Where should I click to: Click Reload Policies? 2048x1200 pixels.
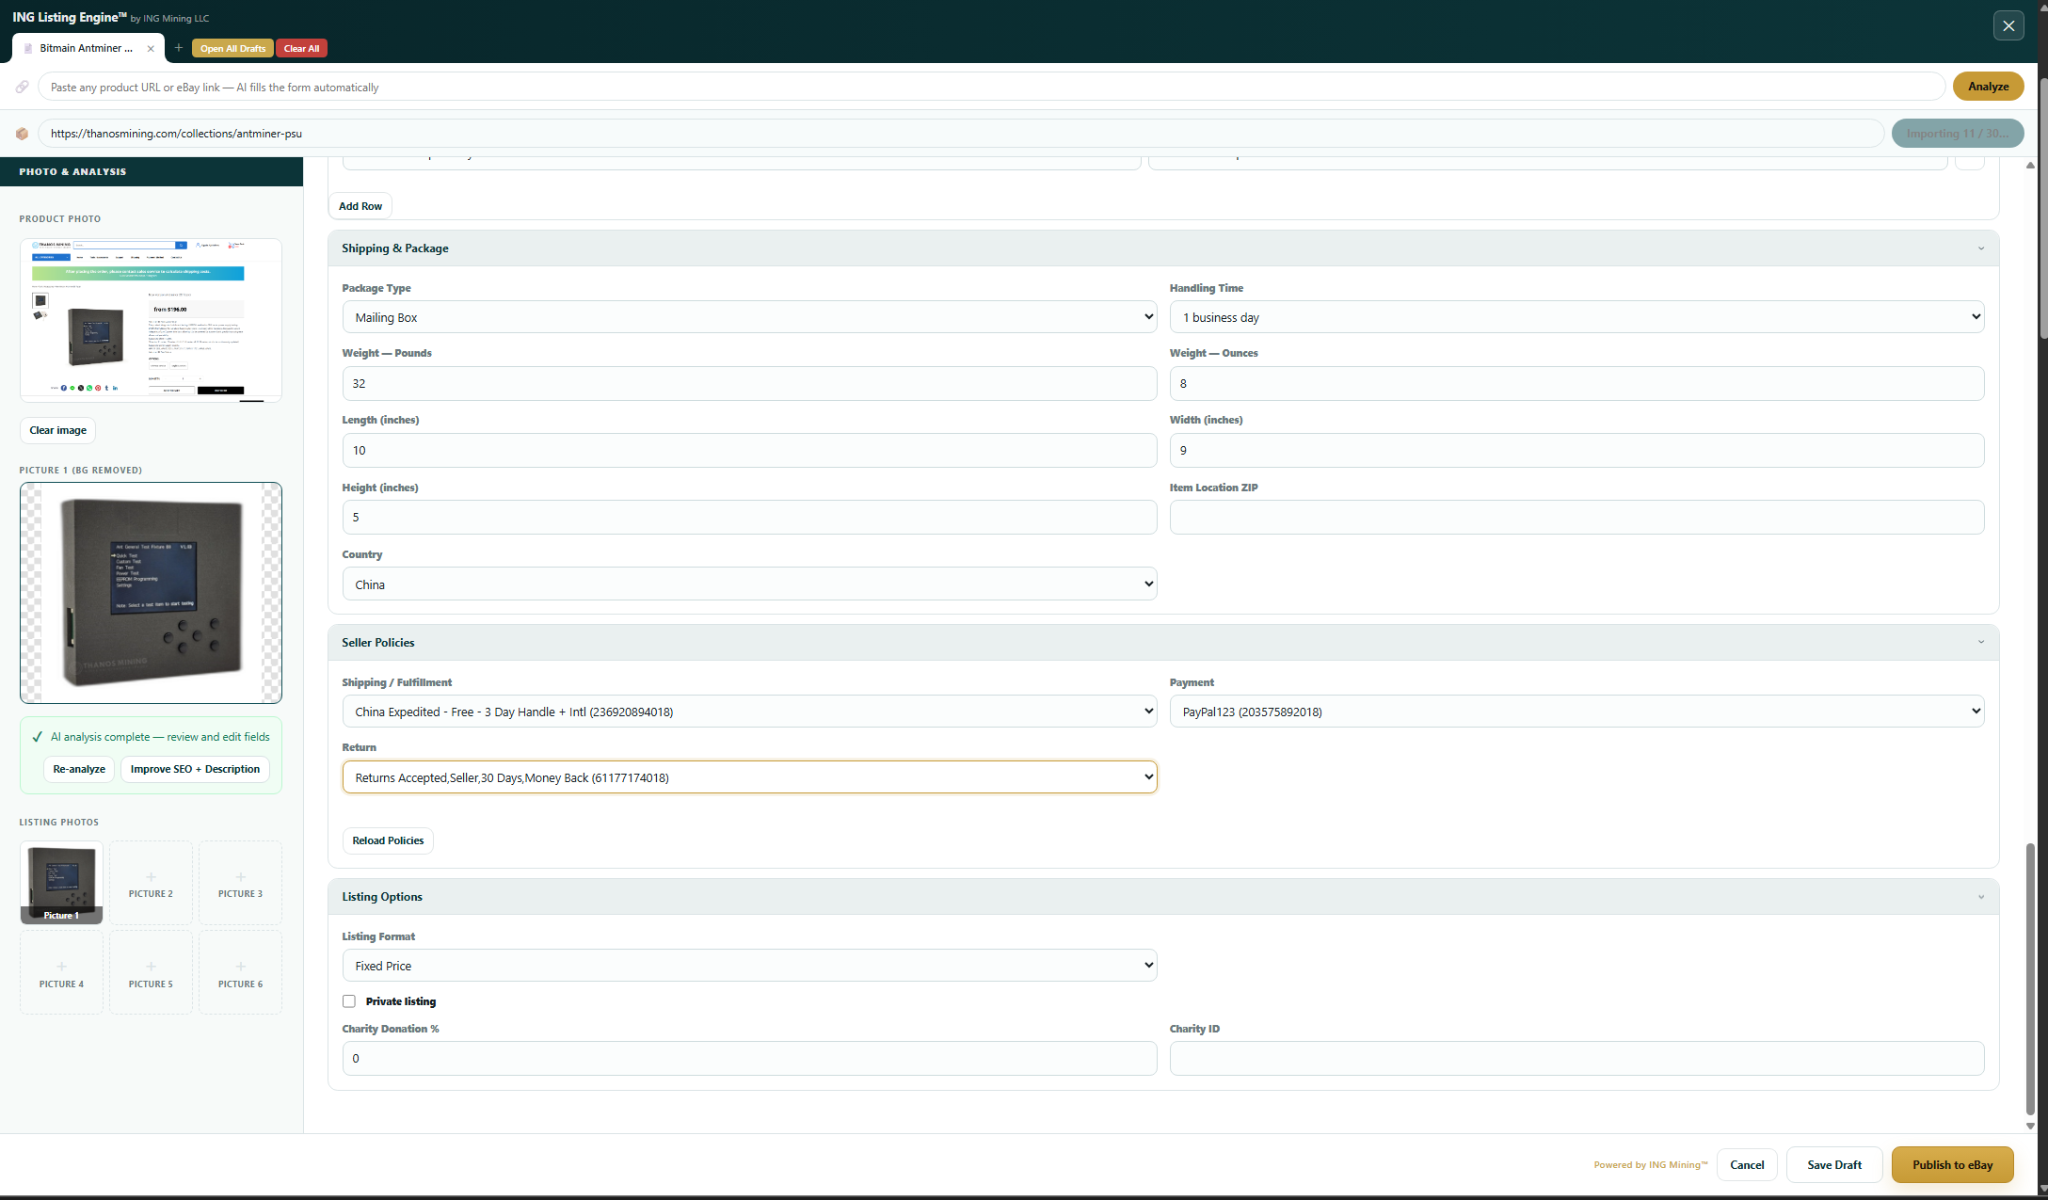[388, 840]
